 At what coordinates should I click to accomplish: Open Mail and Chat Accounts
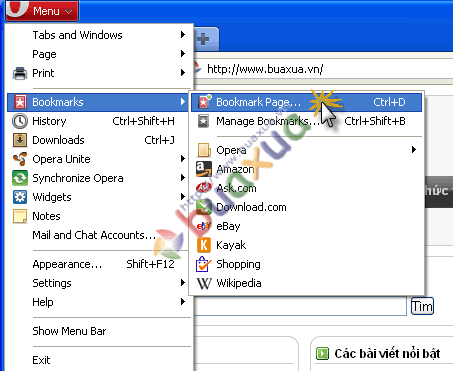(x=99, y=235)
